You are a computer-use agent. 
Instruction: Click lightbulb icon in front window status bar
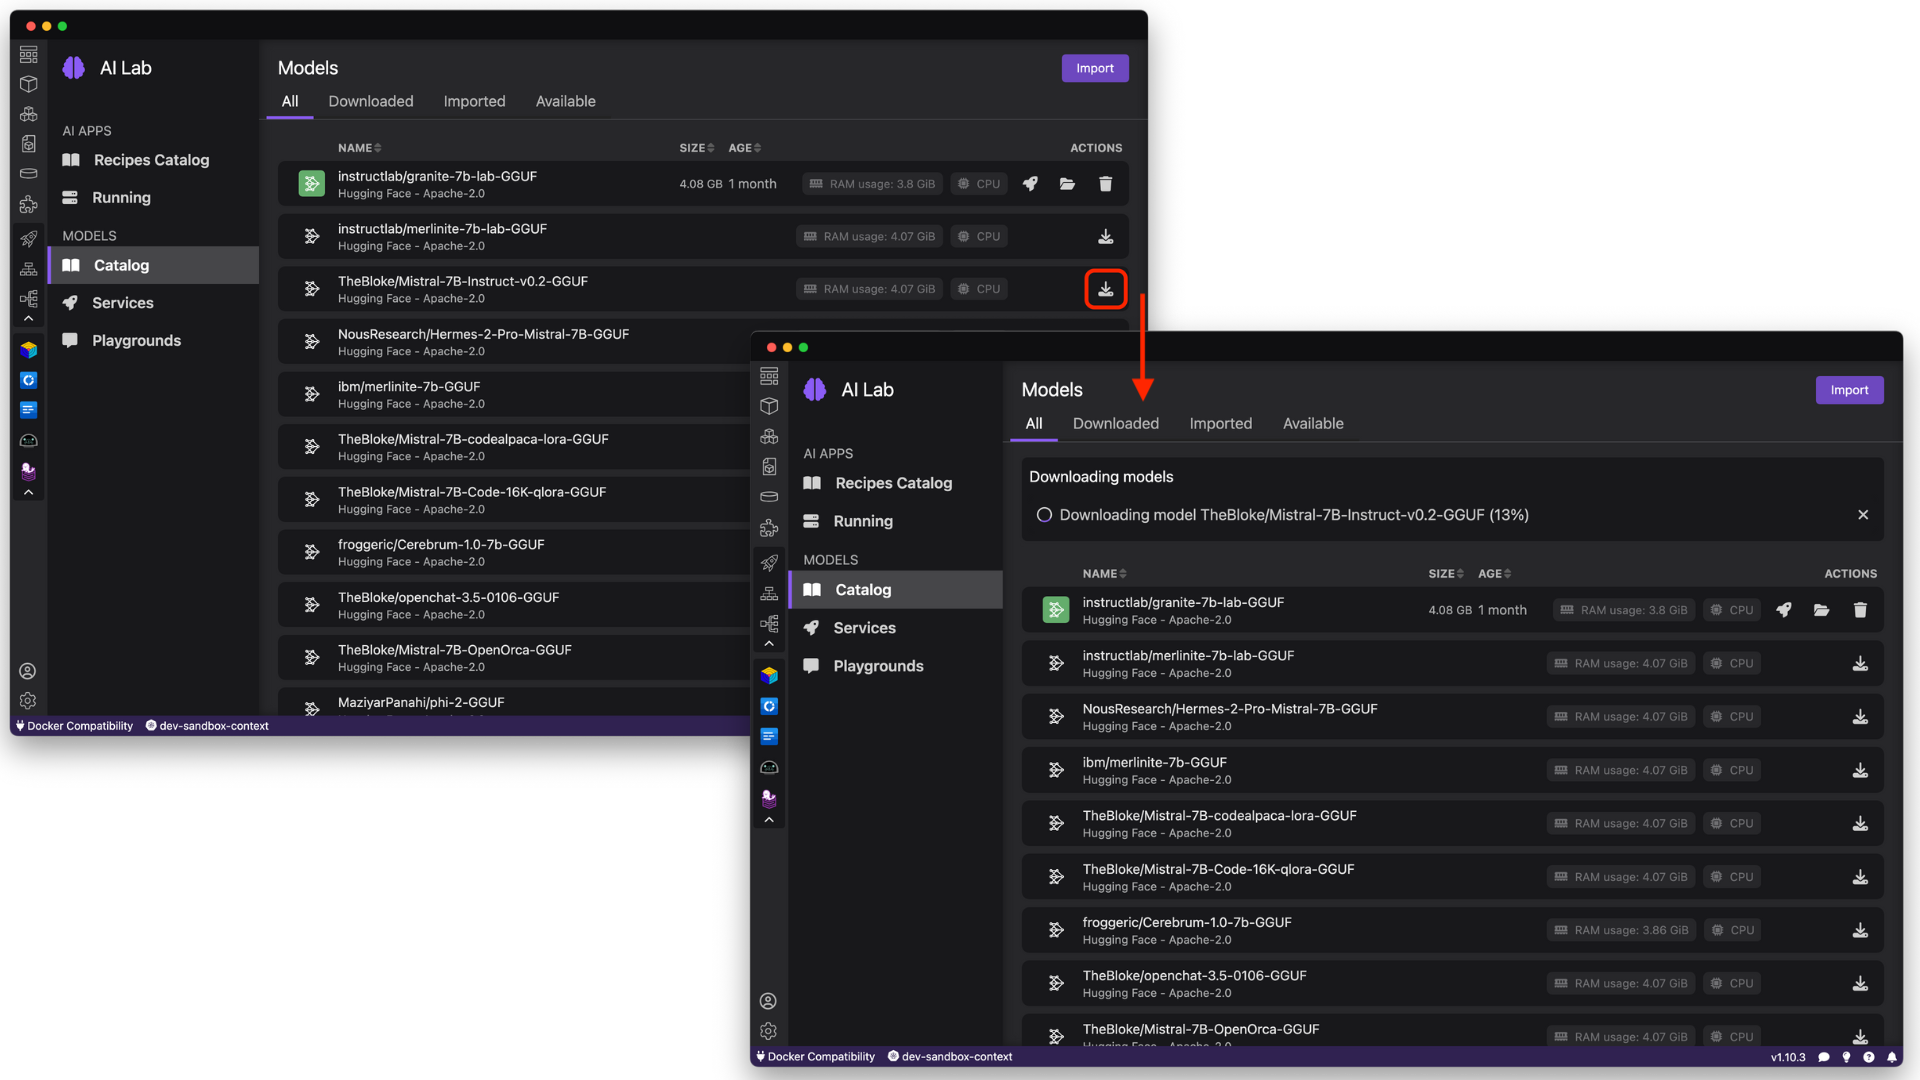[1846, 1057]
